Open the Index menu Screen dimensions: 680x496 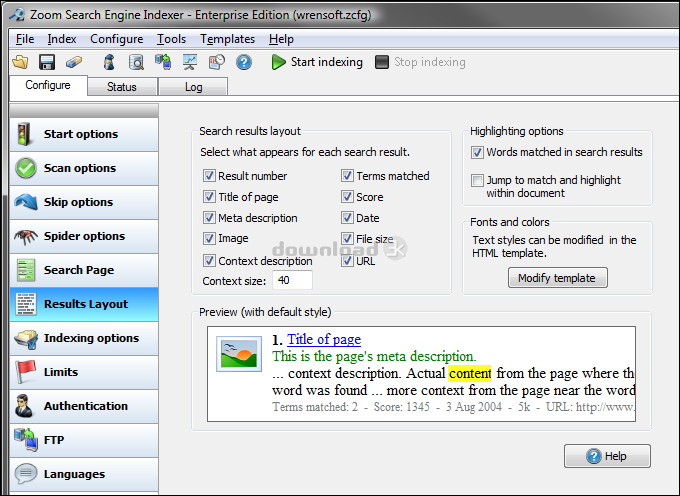click(62, 39)
